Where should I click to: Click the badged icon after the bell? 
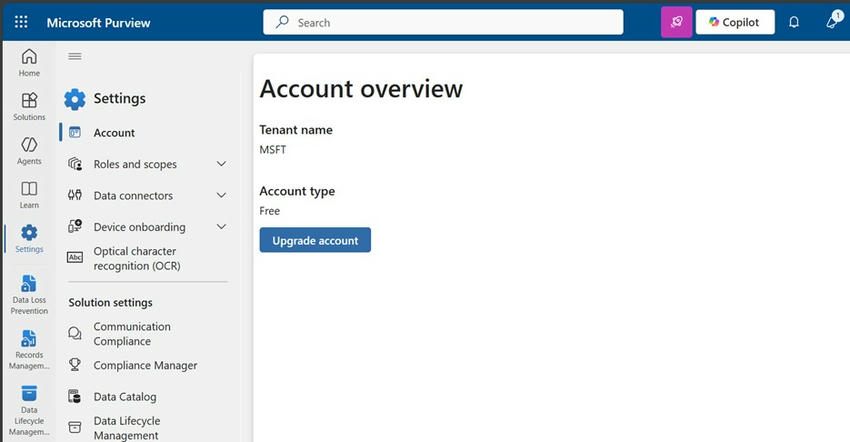[x=834, y=21]
